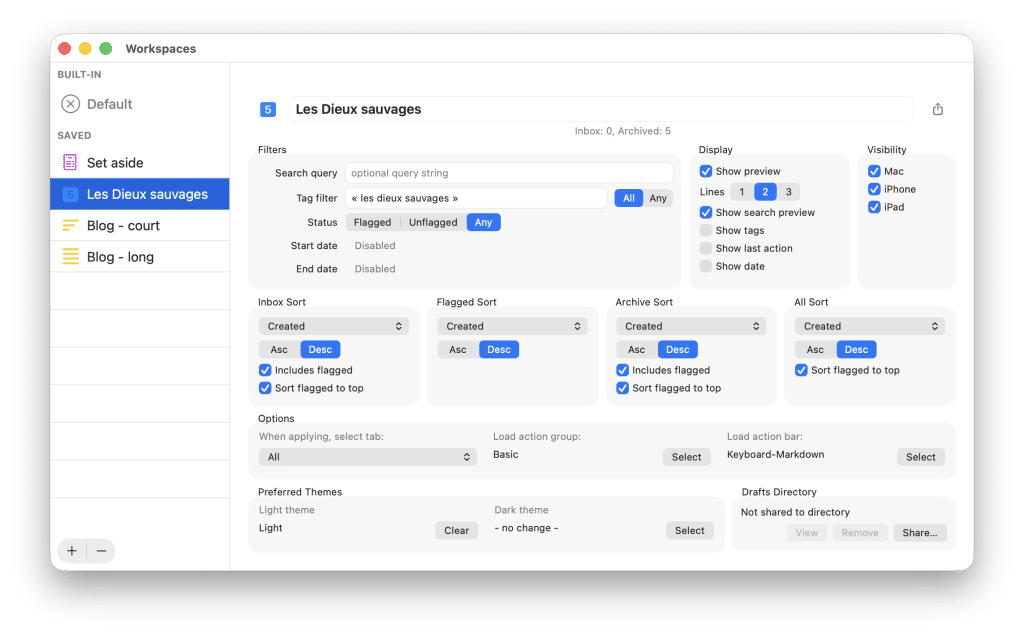
Task: Choose Asc for Flagged Sort
Action: [458, 350]
